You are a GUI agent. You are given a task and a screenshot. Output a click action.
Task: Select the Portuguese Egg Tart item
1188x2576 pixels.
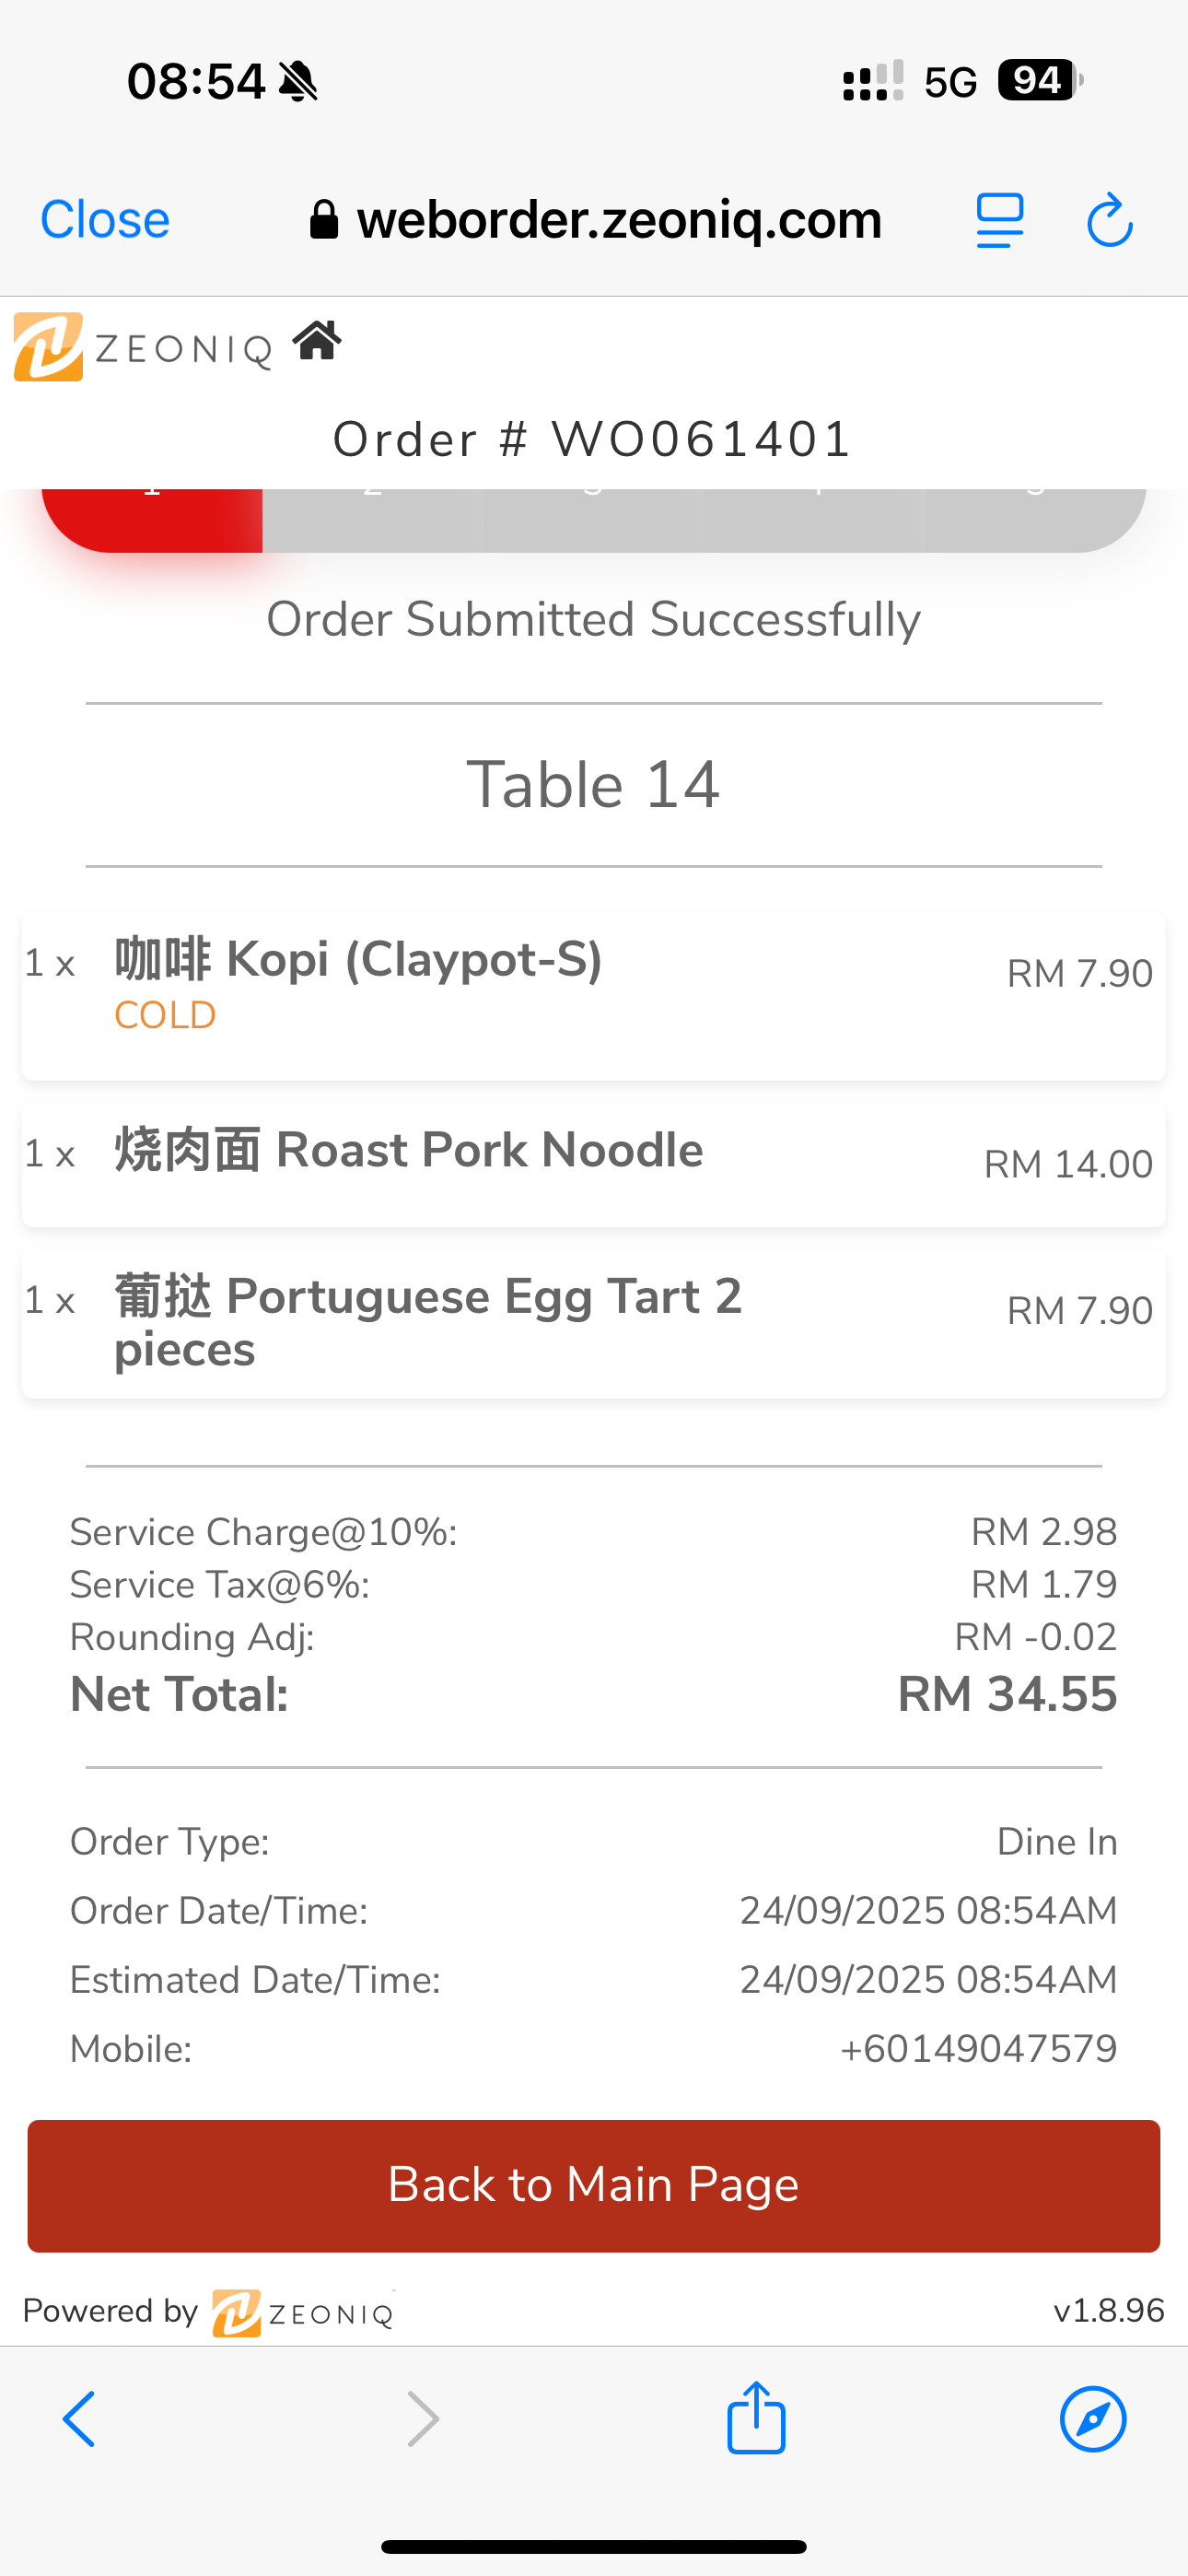pos(593,1322)
